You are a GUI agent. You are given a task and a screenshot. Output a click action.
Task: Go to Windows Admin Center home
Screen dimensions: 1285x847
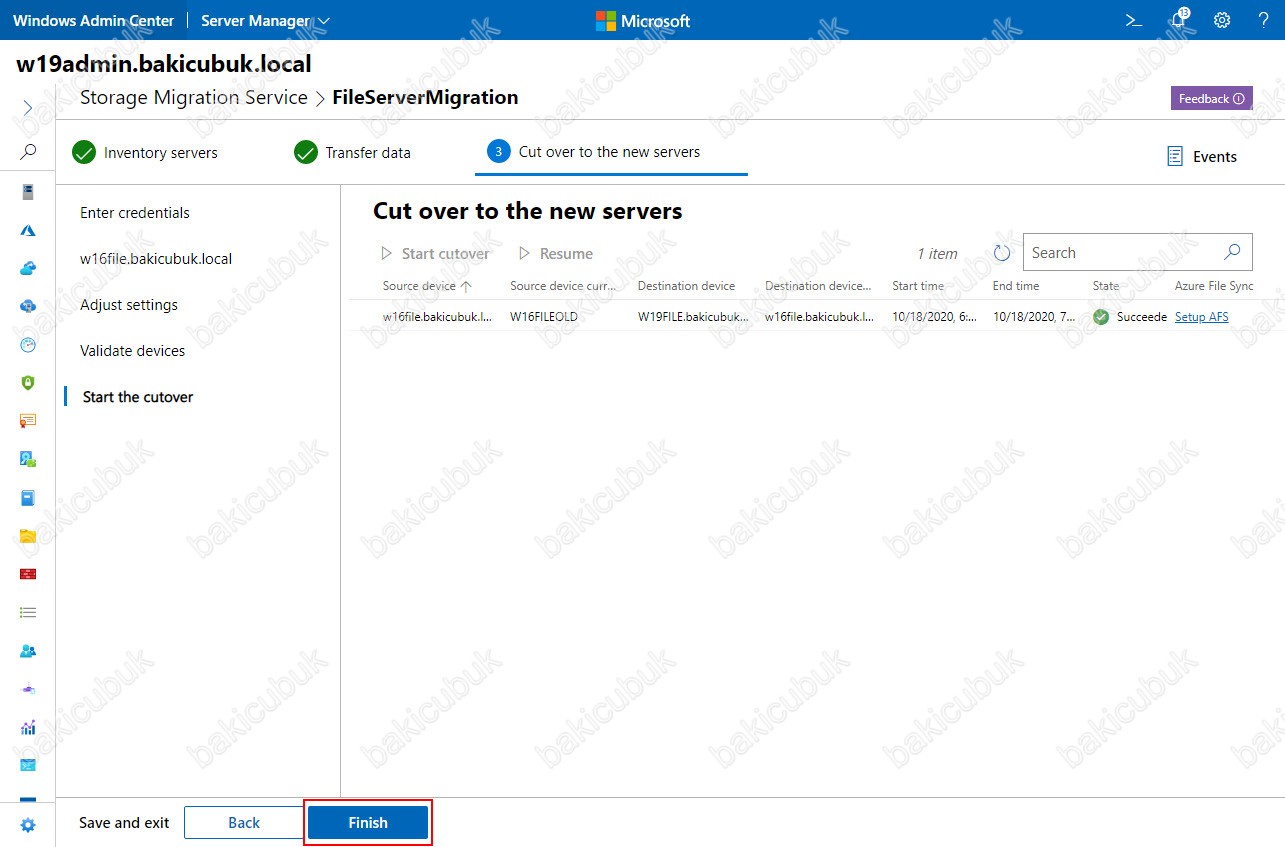click(x=94, y=20)
